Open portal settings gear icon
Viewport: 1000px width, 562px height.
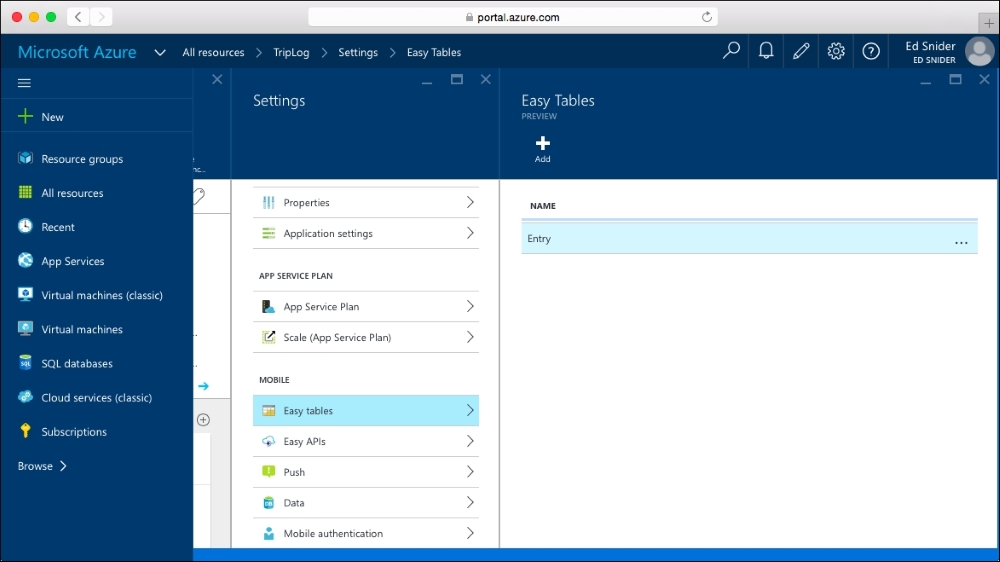tap(836, 51)
